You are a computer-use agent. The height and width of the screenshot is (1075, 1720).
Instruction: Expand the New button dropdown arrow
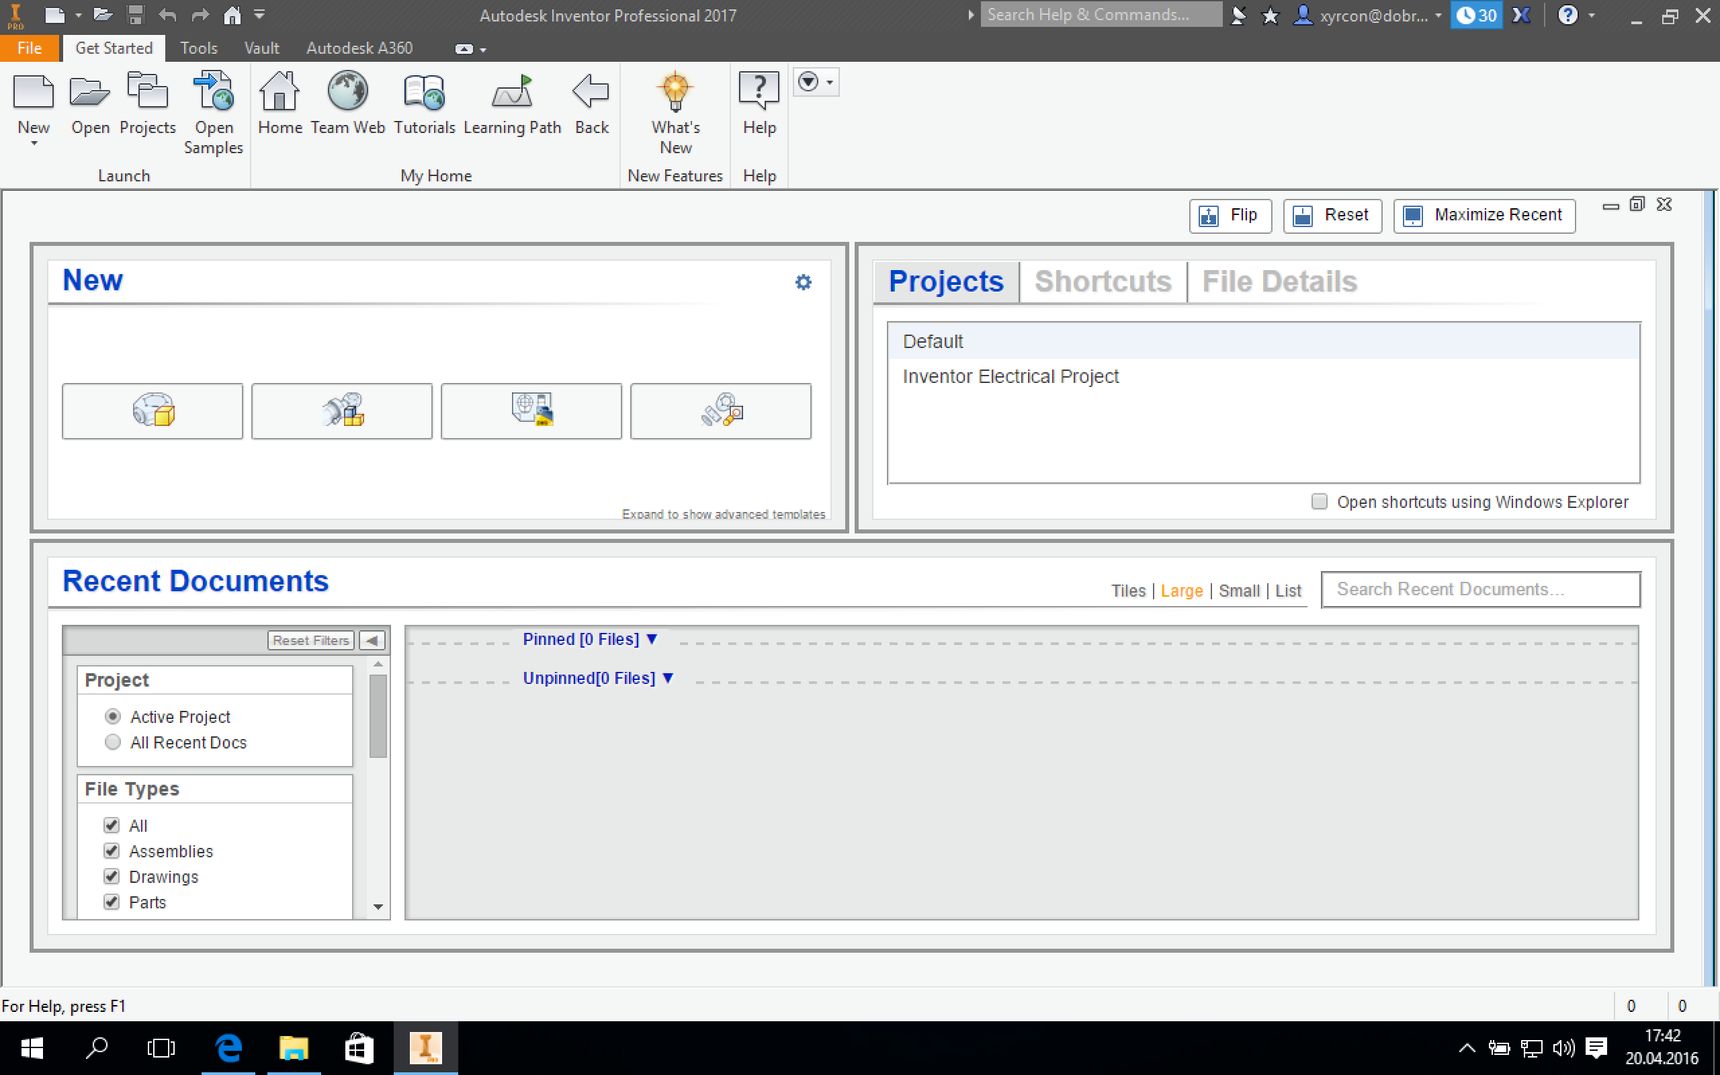pos(33,144)
